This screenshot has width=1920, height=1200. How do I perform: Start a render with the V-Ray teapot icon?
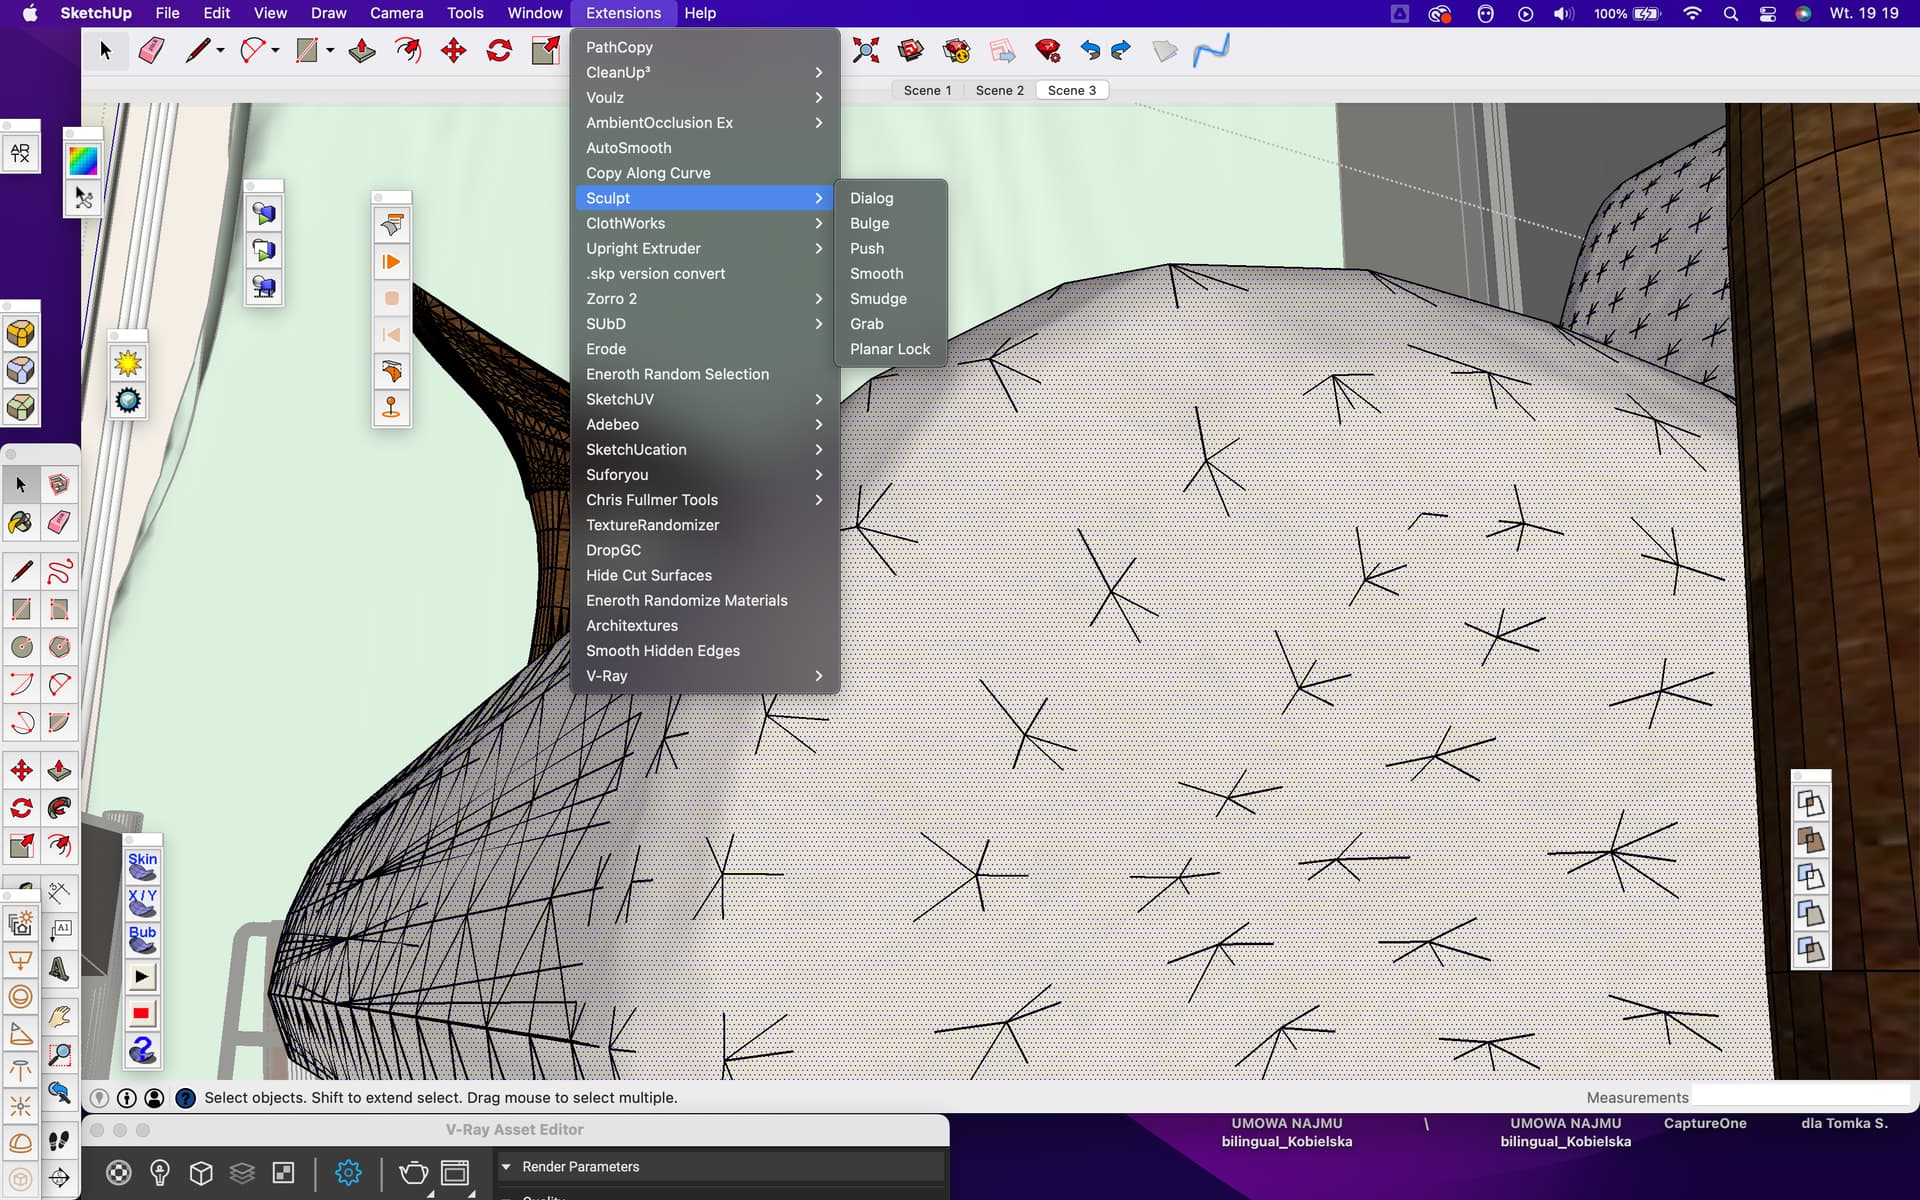click(413, 1173)
